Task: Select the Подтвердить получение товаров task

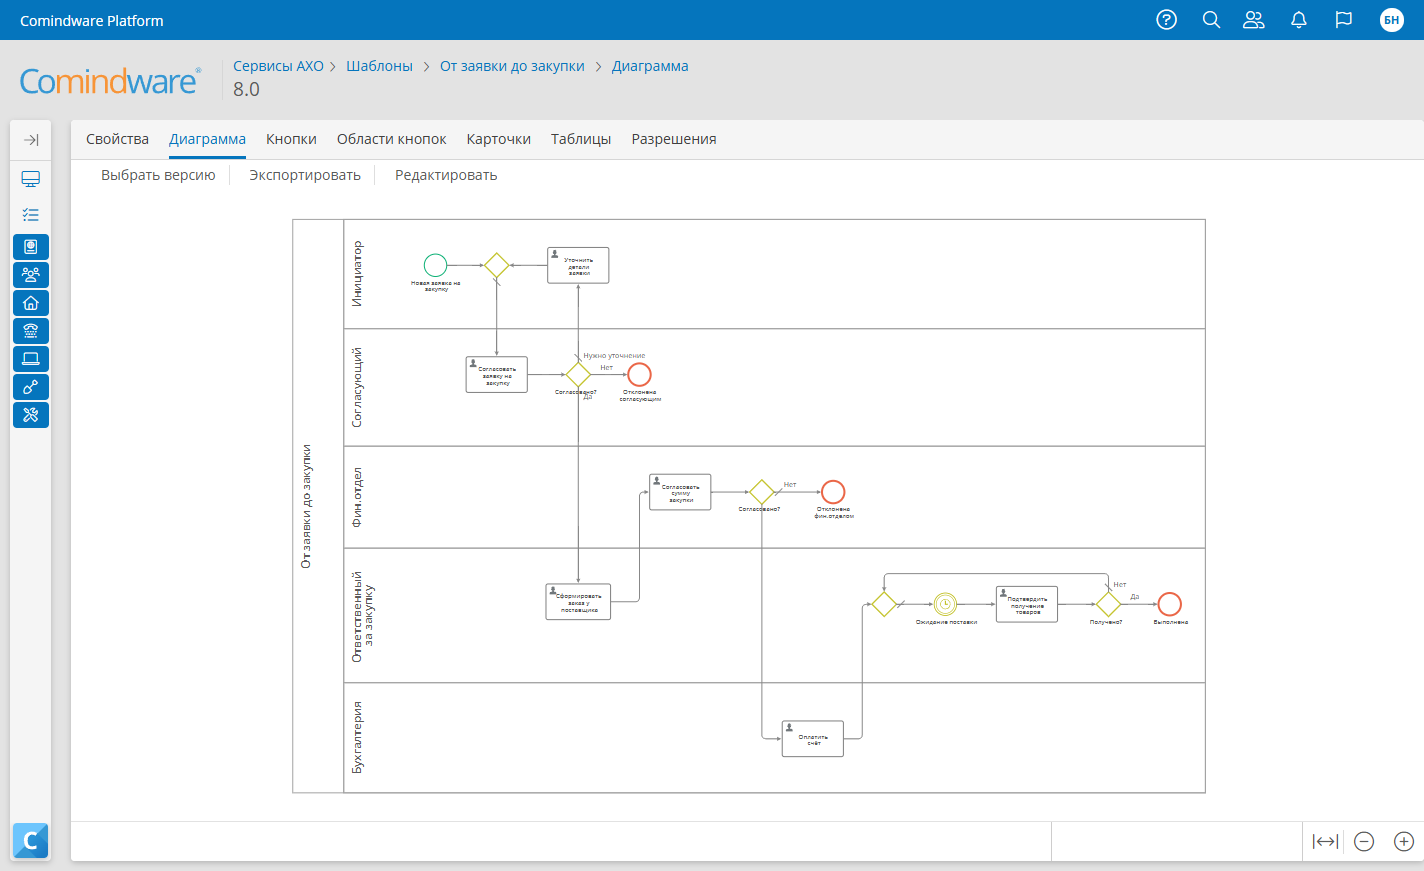Action: 1027,604
